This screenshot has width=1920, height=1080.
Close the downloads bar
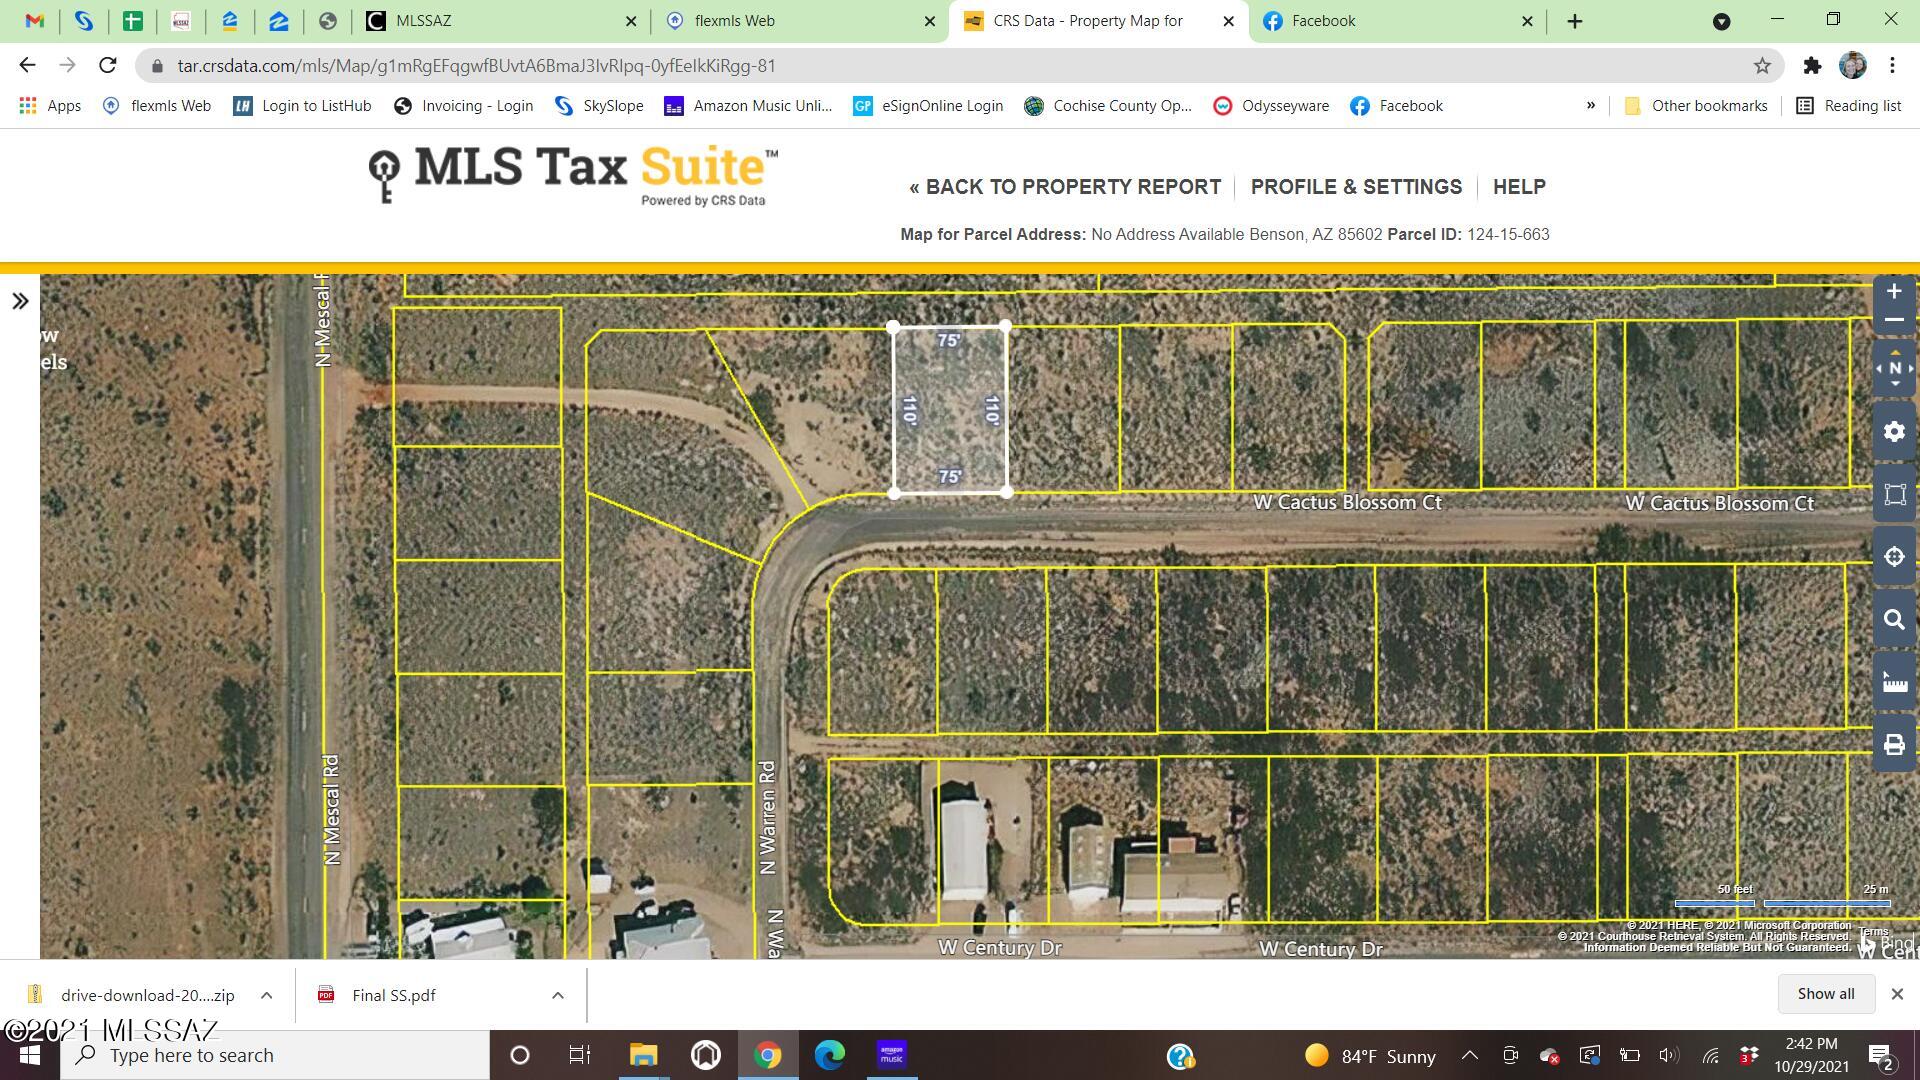click(x=1897, y=994)
